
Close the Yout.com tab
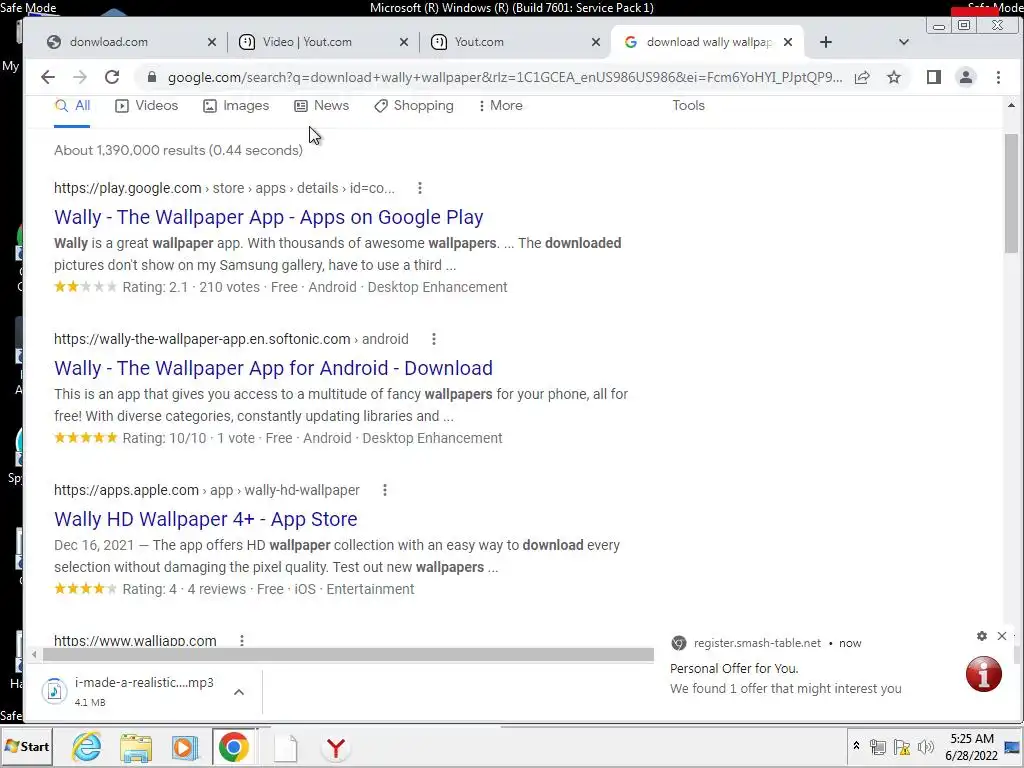(596, 42)
